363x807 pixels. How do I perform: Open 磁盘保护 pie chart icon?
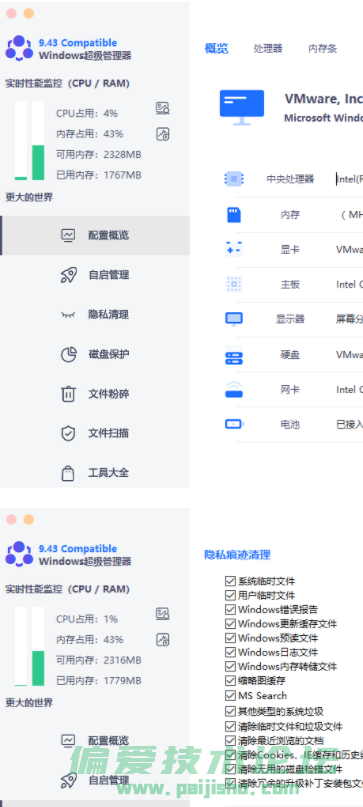click(x=68, y=354)
